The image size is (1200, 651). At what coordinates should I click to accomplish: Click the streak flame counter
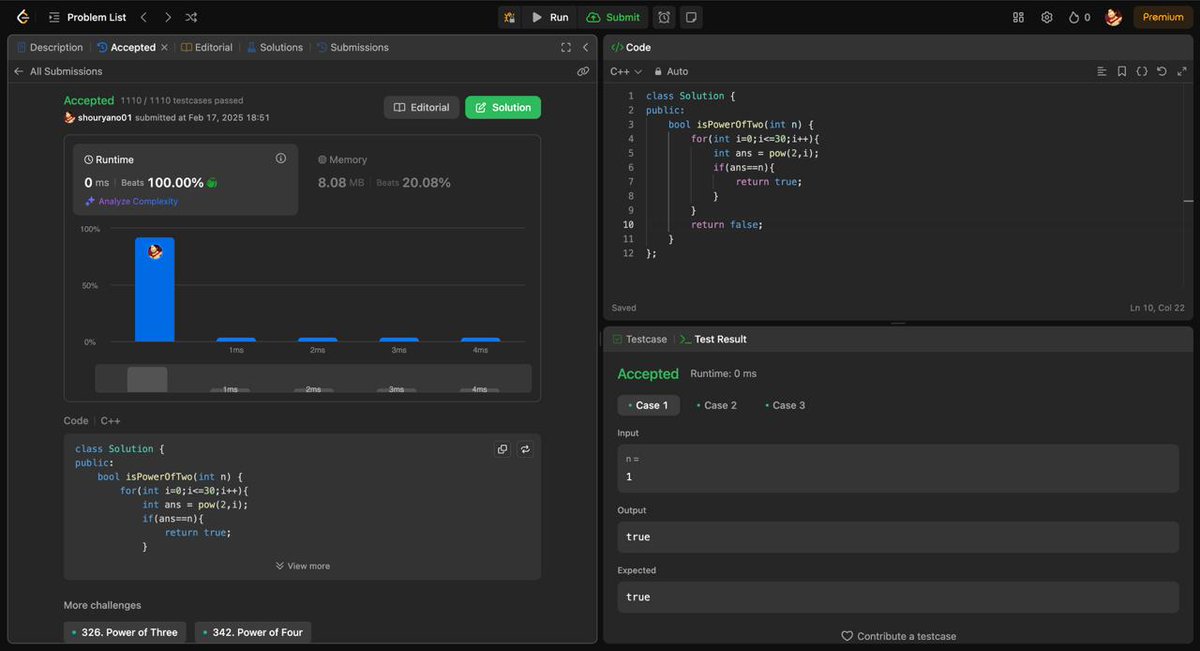(1080, 17)
